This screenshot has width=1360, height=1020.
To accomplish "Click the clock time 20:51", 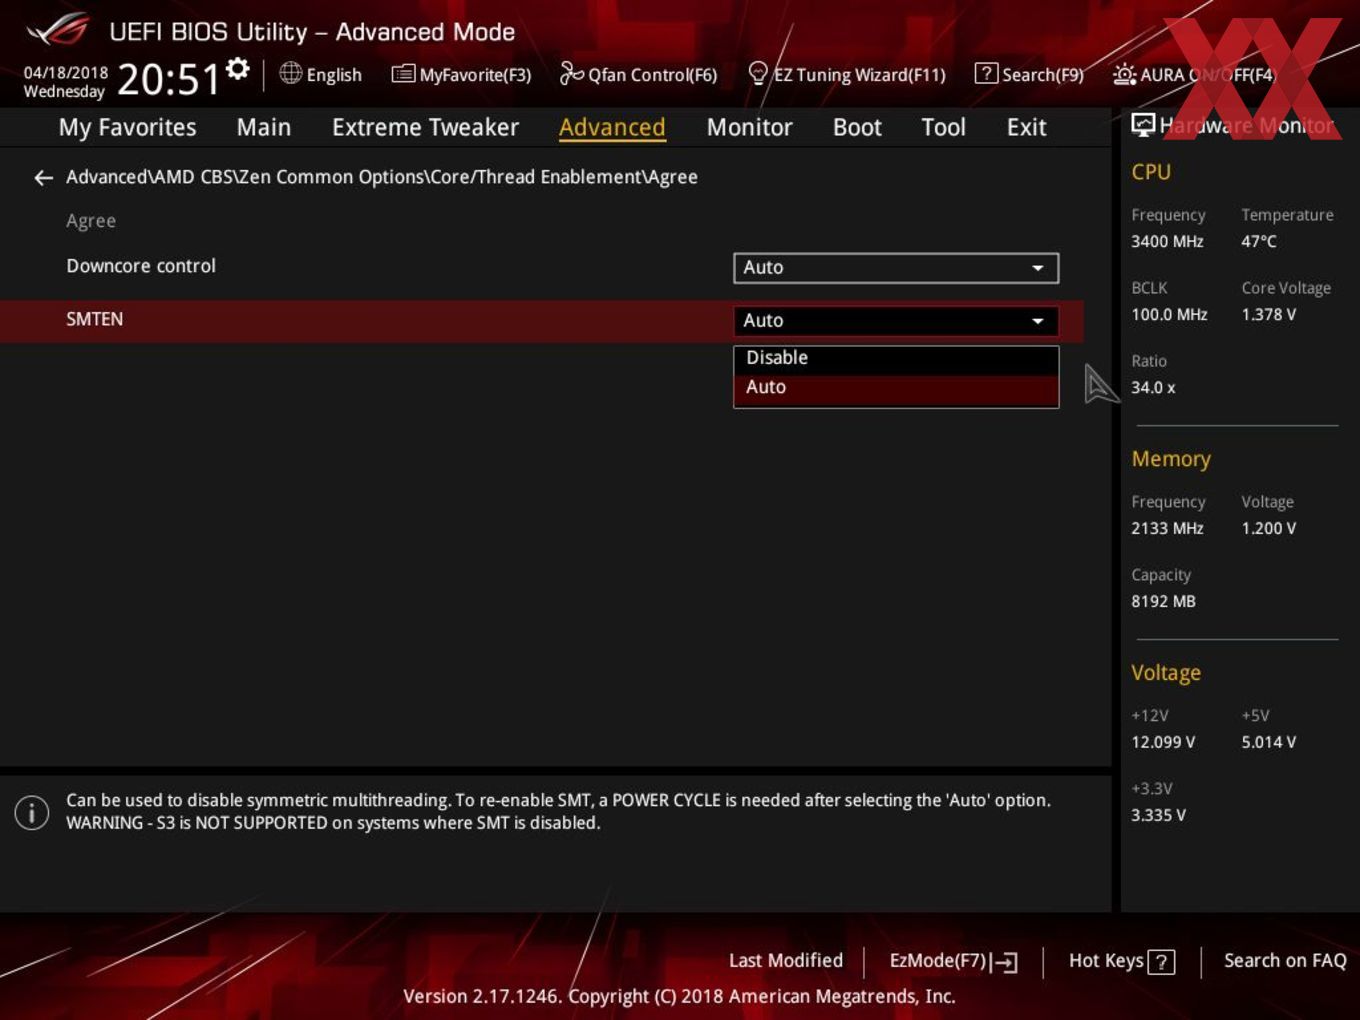I will (x=168, y=79).
